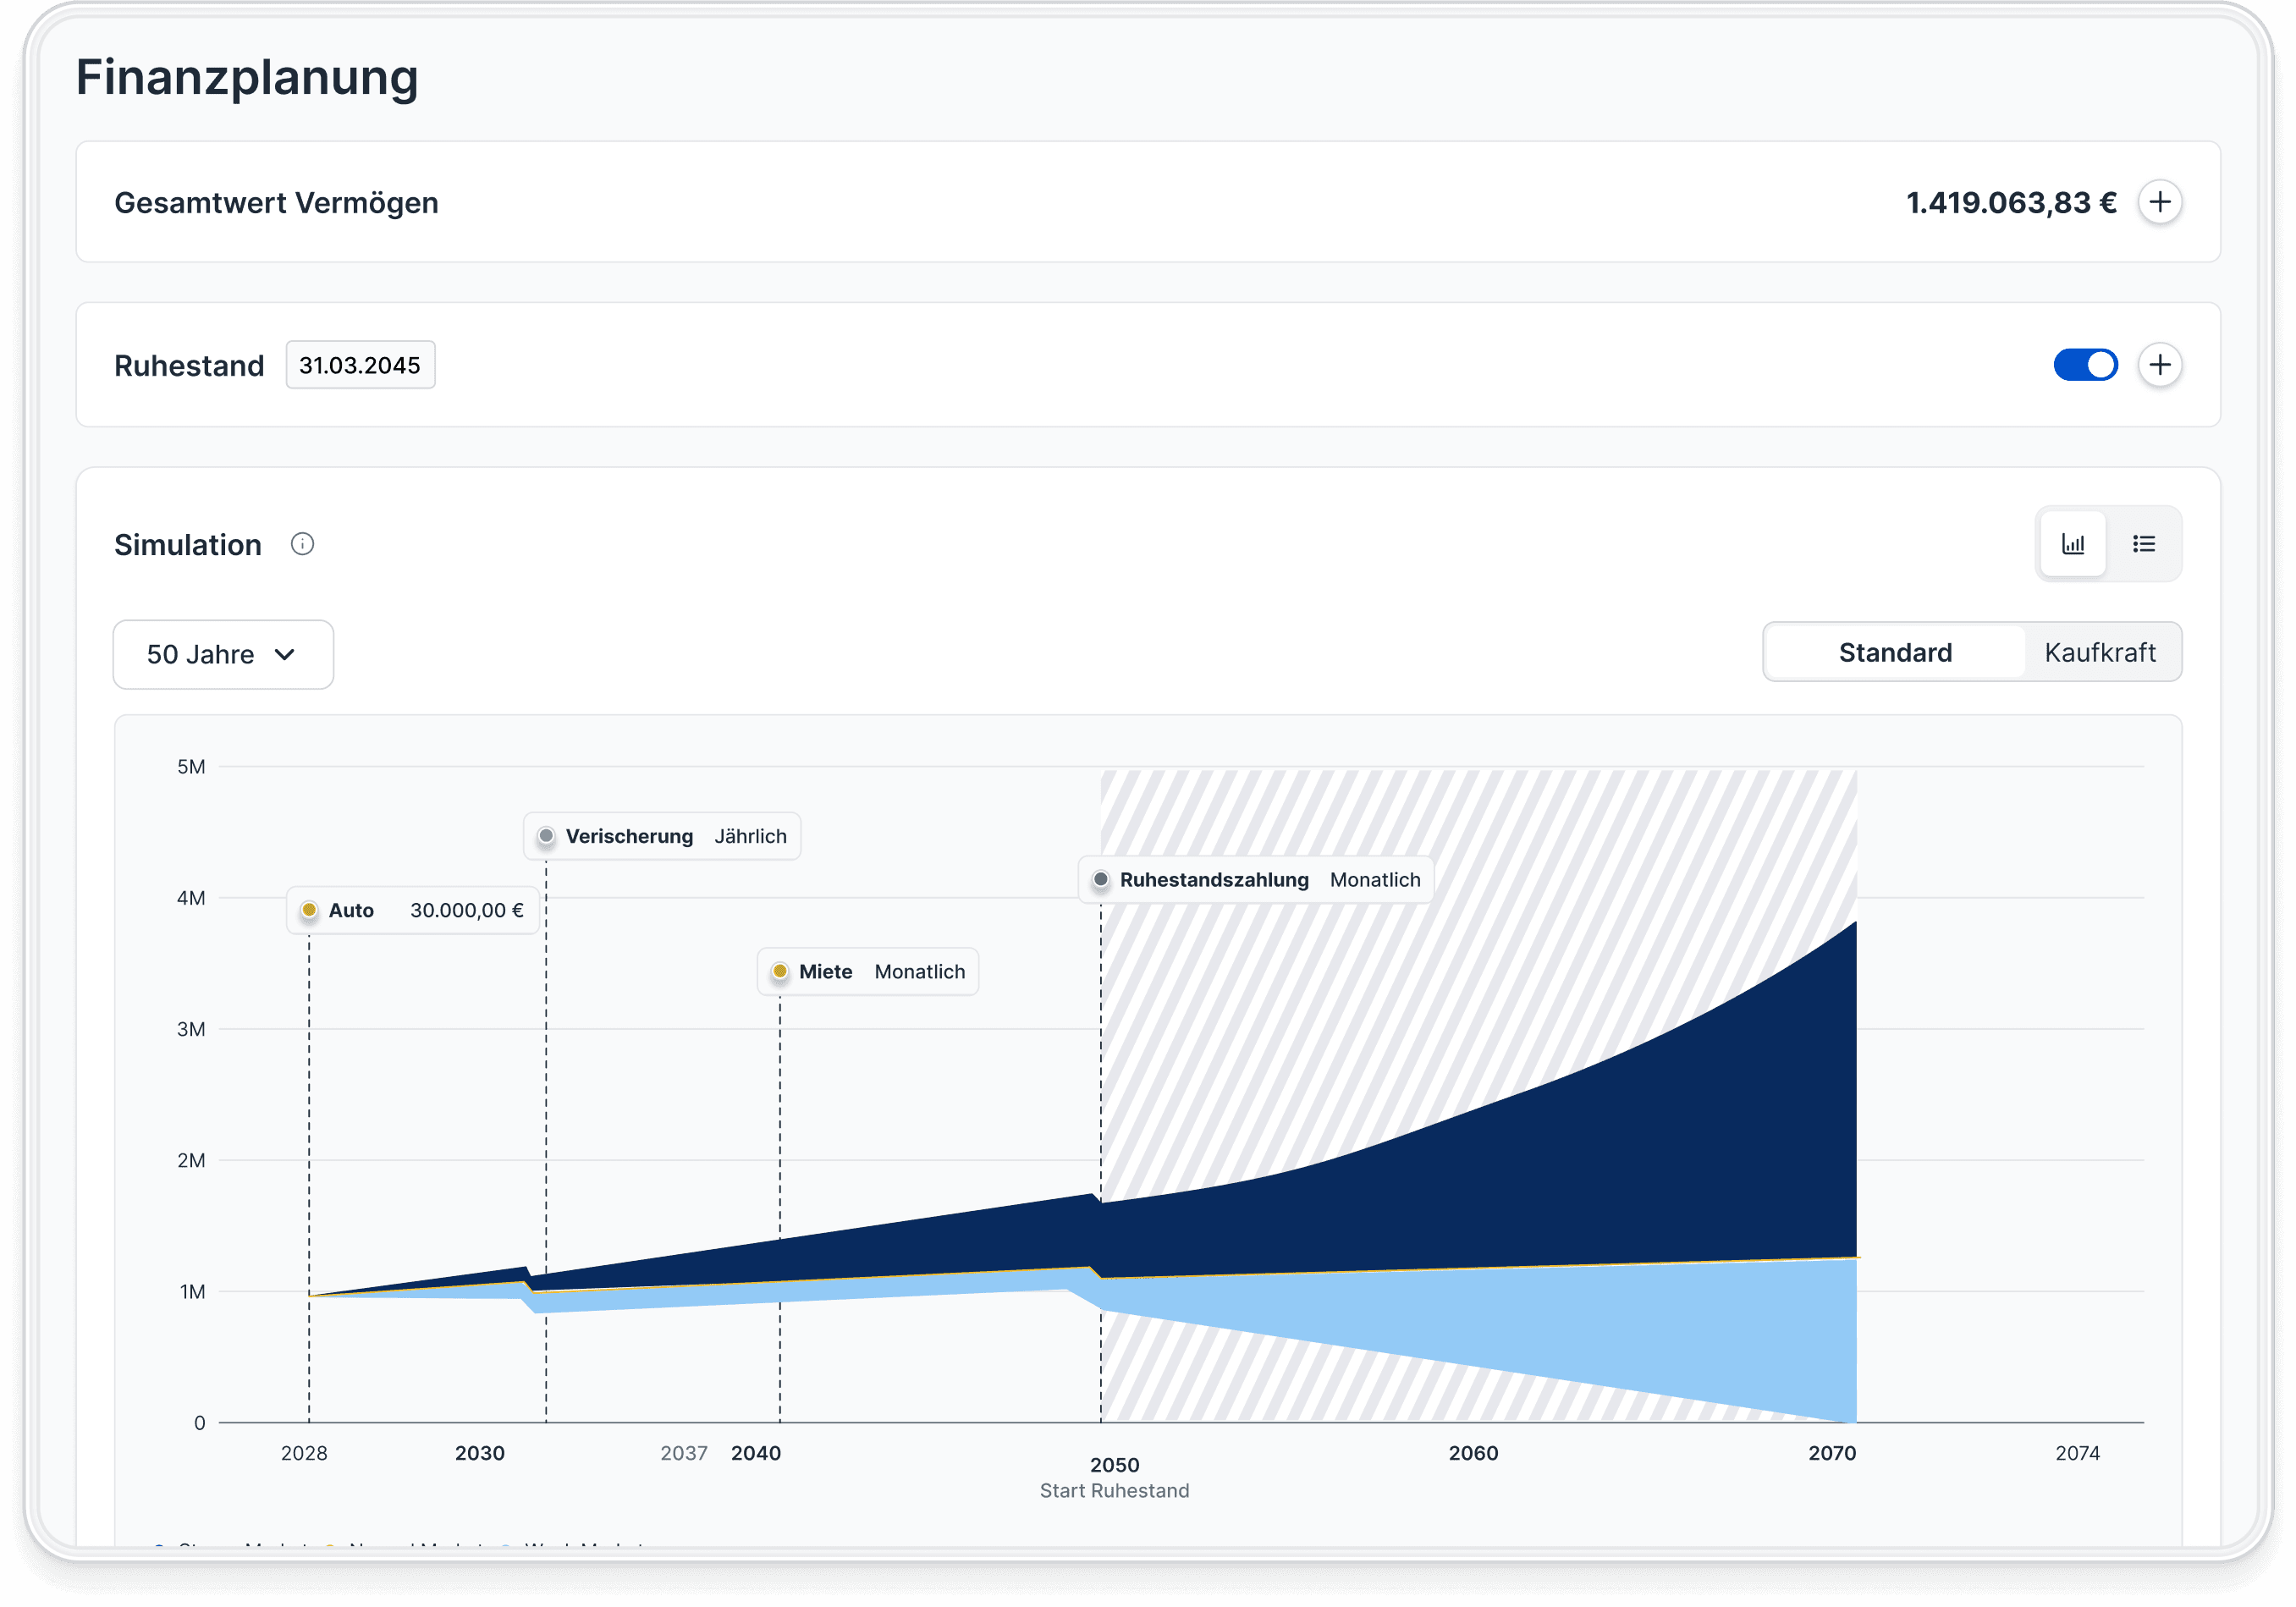This screenshot has width=2296, height=1607.
Task: Click the Gesamtwert Vermögen heading
Action: pyautogui.click(x=276, y=203)
